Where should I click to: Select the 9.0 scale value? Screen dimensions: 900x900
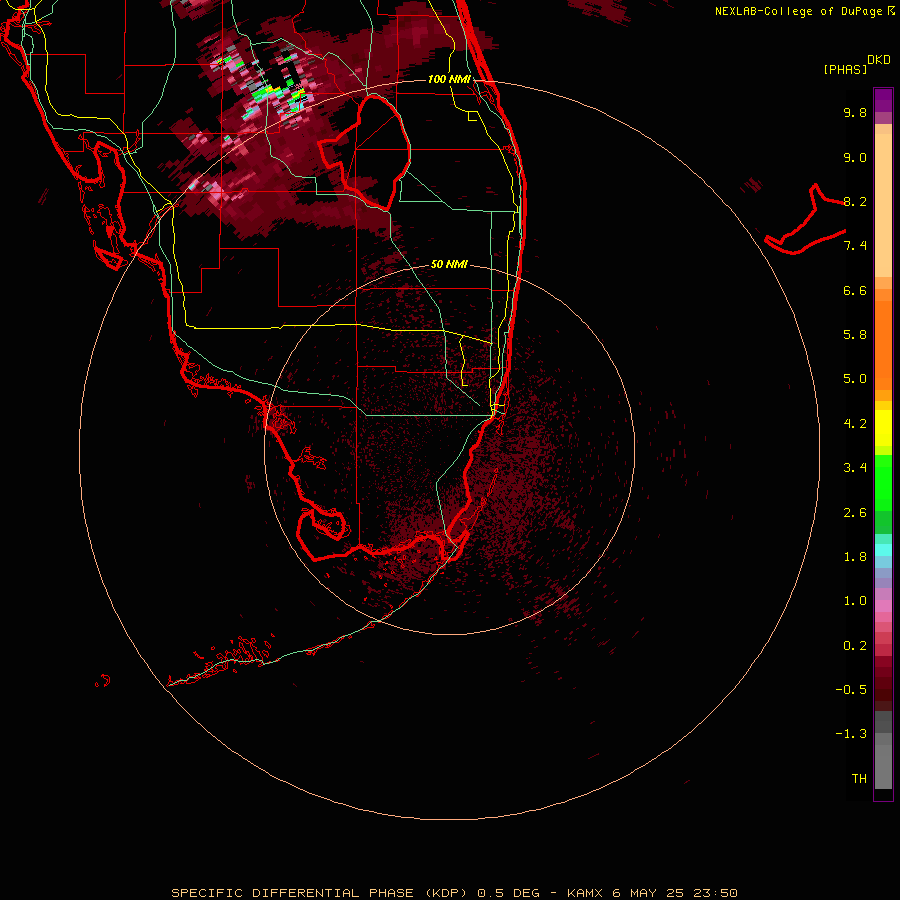855,157
